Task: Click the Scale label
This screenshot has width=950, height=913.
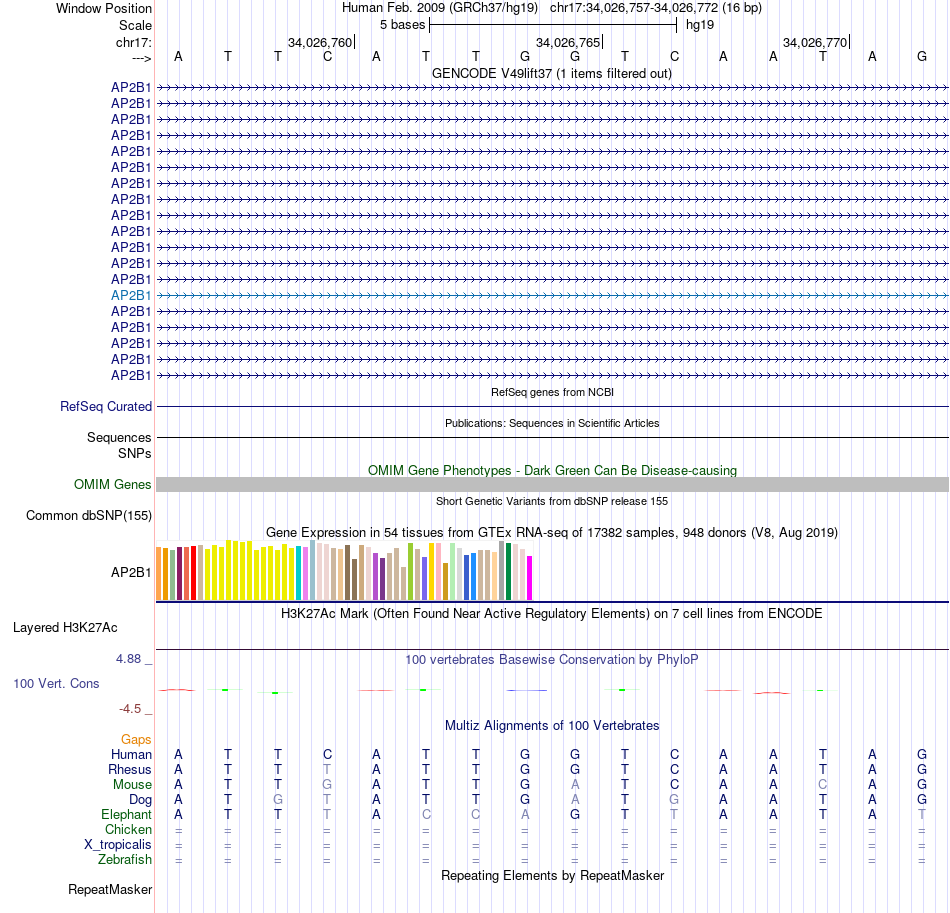Action: click(x=135, y=25)
